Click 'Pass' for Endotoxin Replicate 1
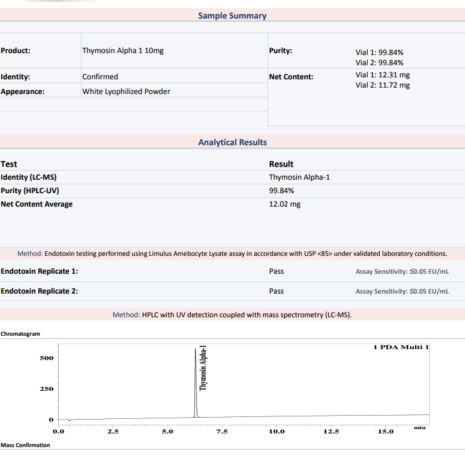The image size is (465, 465). pos(276,271)
